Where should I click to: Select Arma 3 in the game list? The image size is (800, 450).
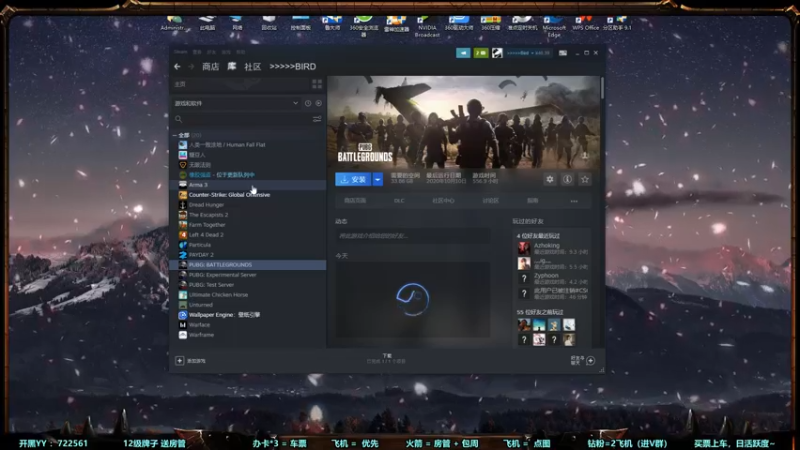pyautogui.click(x=248, y=185)
